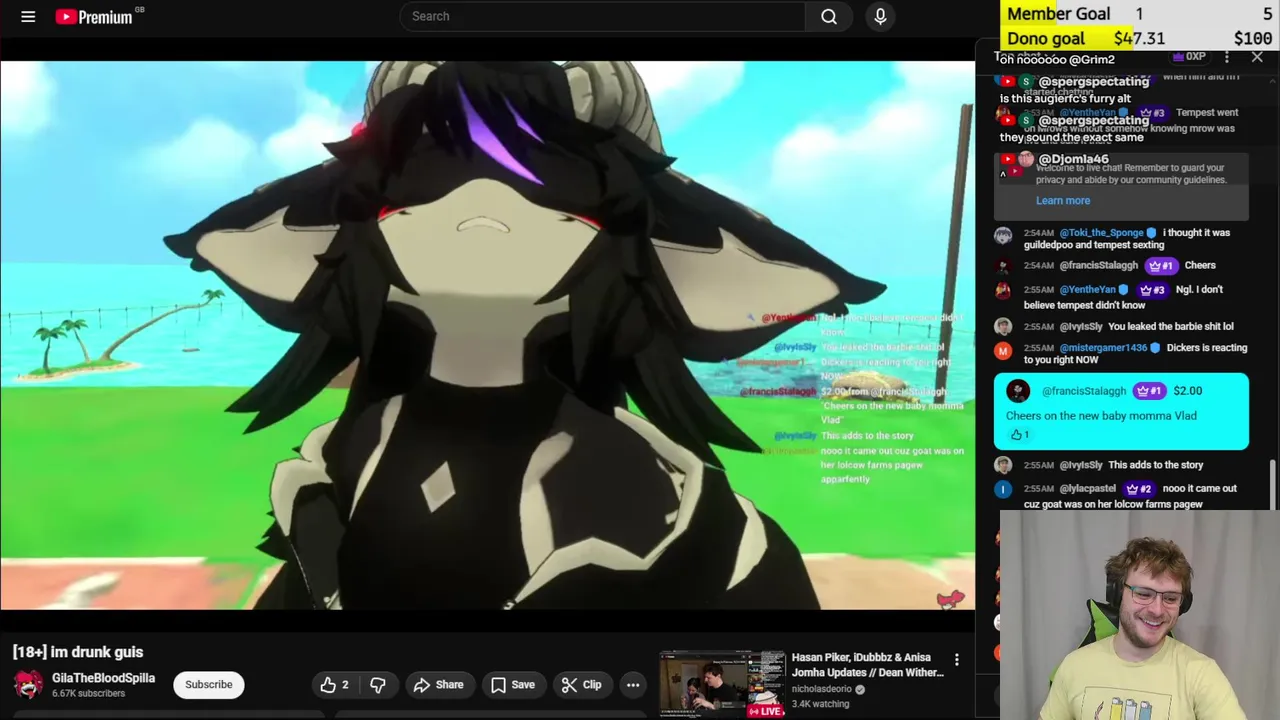
Task: Like the $2.00 super chat message
Action: pyautogui.click(x=1018, y=435)
